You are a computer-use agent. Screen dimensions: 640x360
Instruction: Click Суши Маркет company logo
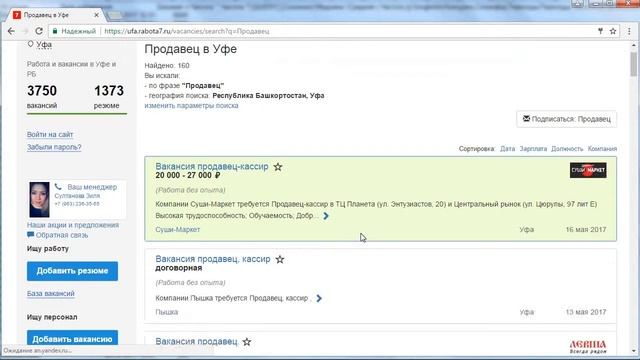(x=588, y=170)
